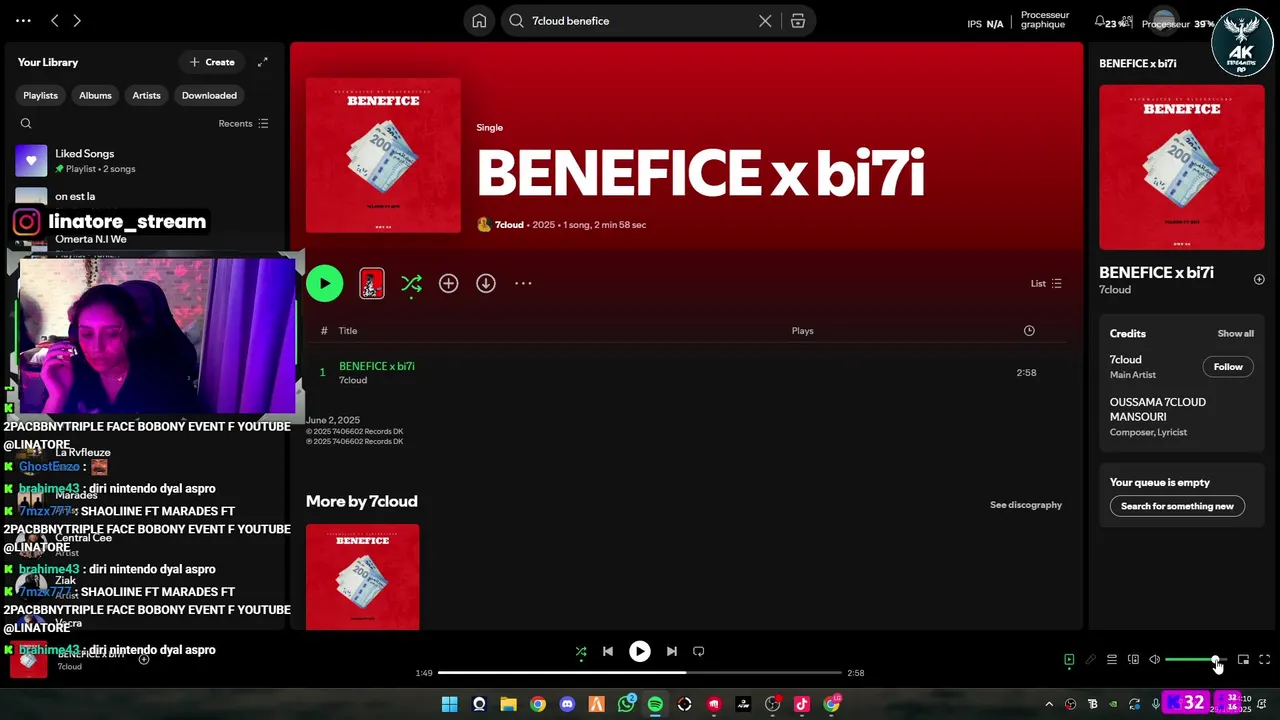The height and width of the screenshot is (720, 1280).
Task: Seek within the playback progress bar
Action: pos(640,673)
